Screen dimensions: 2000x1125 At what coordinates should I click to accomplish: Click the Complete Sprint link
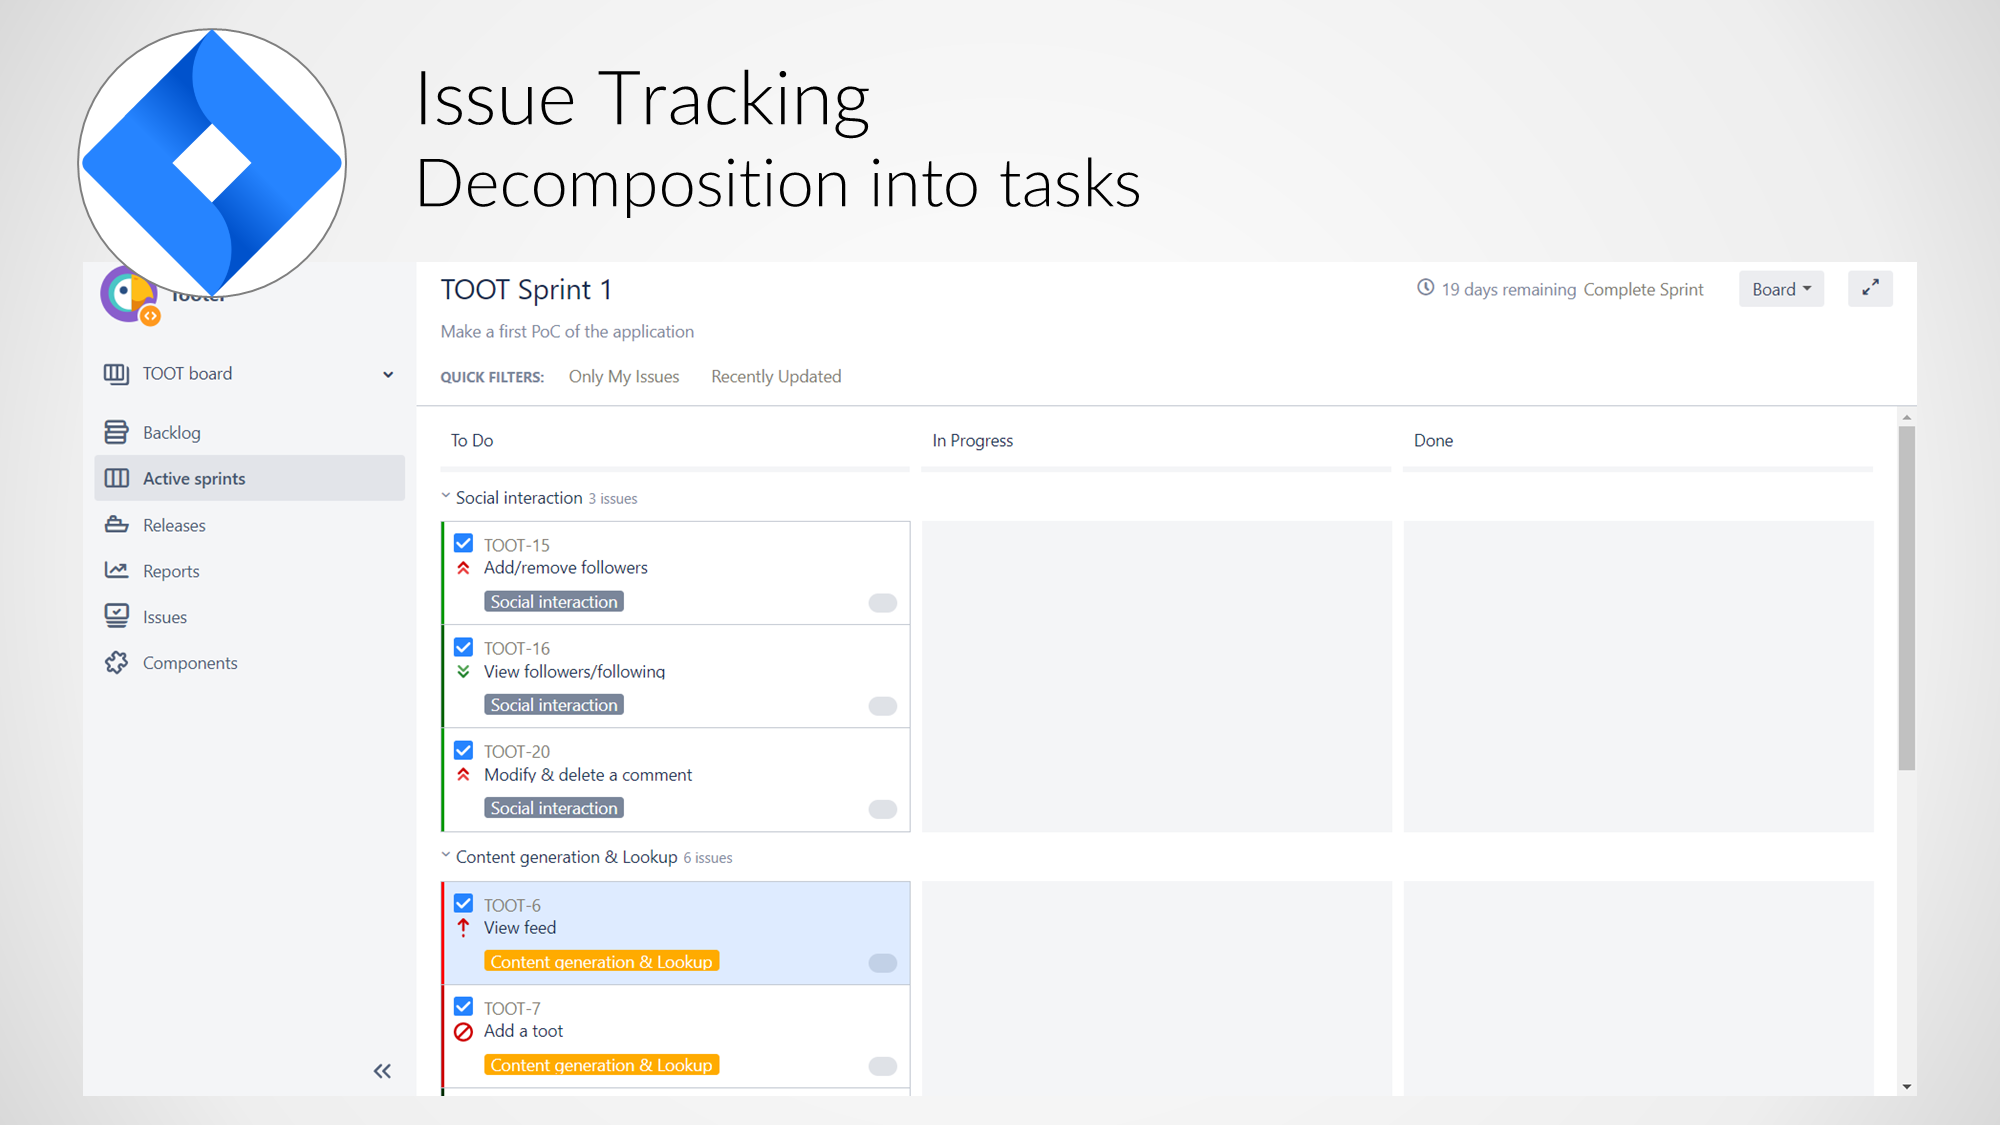[1643, 289]
